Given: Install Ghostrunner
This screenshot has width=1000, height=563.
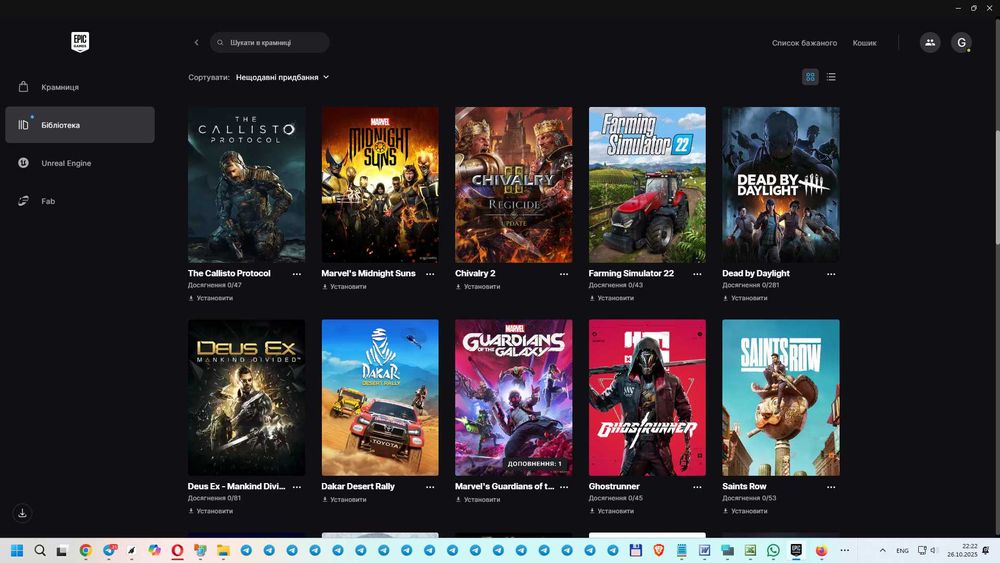Looking at the screenshot, I should coord(612,511).
